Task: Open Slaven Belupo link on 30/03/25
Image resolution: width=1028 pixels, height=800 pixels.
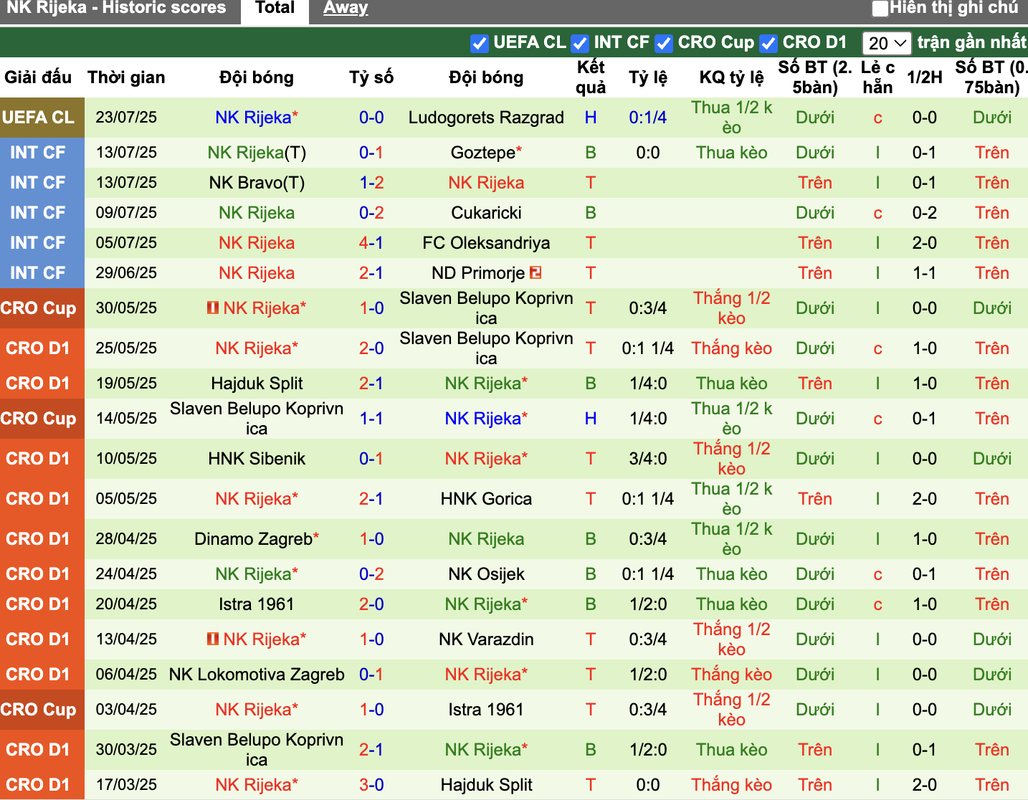Action: (256, 750)
